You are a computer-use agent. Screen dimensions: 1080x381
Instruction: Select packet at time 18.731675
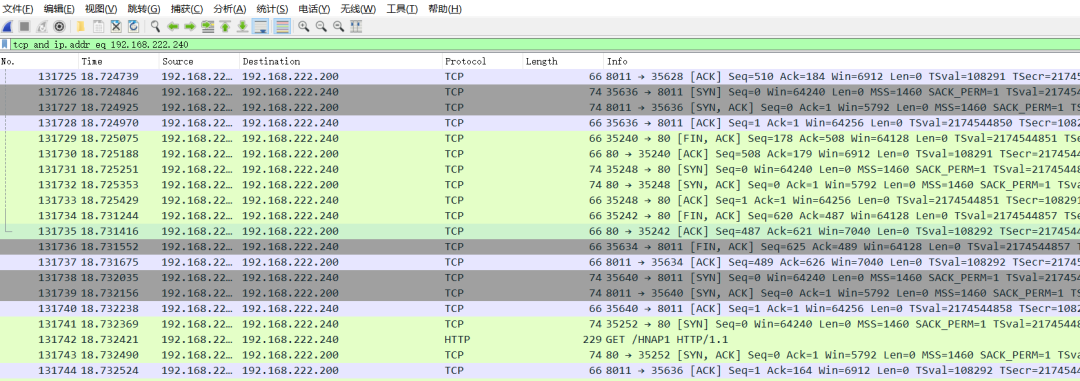coord(540,262)
